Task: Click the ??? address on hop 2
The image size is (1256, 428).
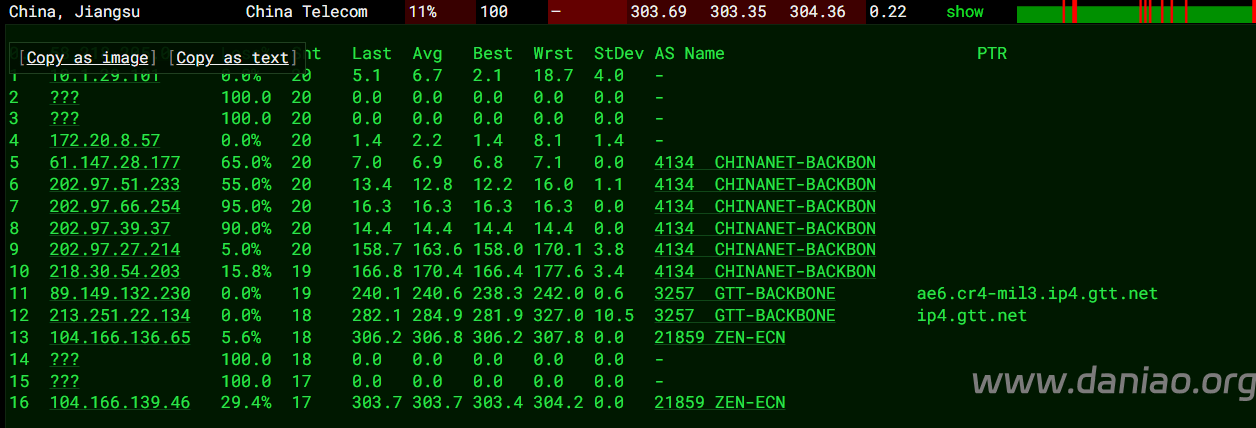Action: [x=64, y=98]
